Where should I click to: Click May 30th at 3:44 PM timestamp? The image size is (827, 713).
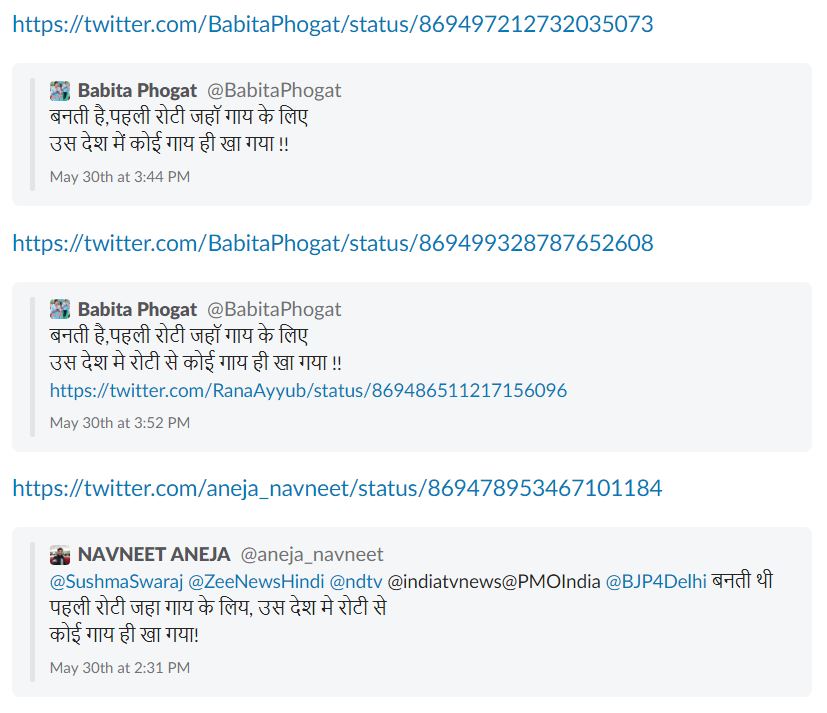tap(120, 177)
